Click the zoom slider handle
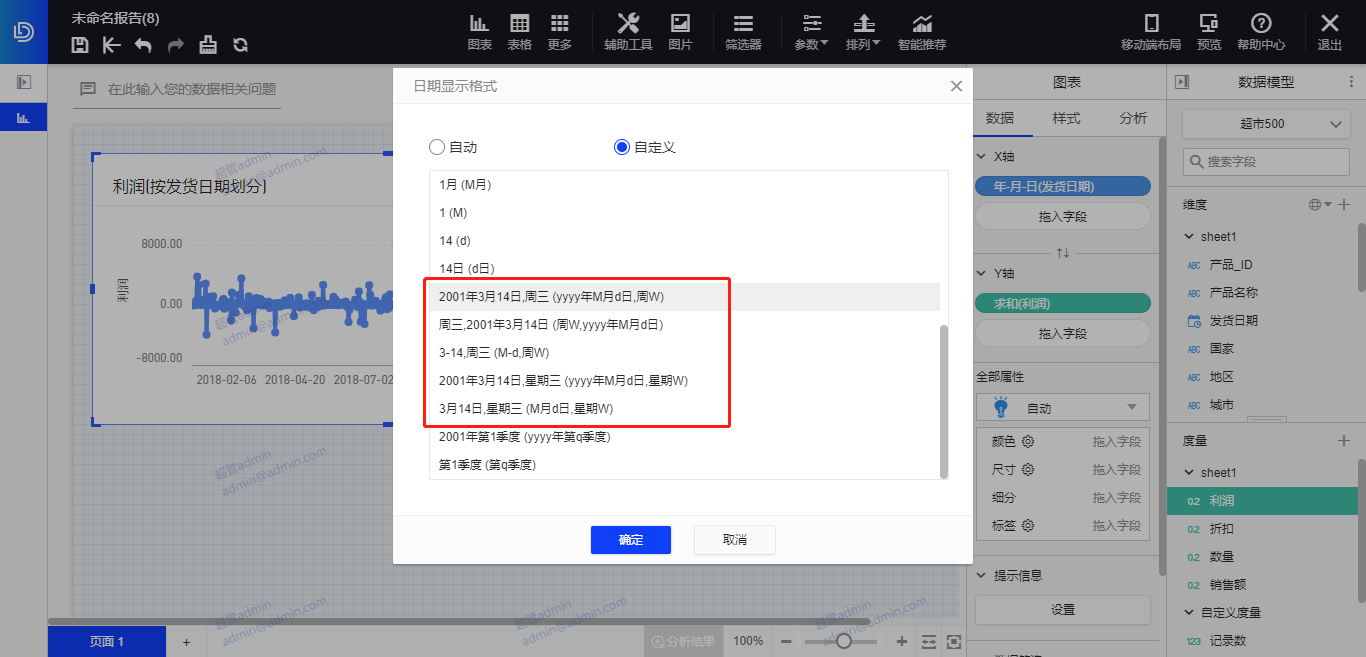1366x657 pixels. tap(844, 641)
